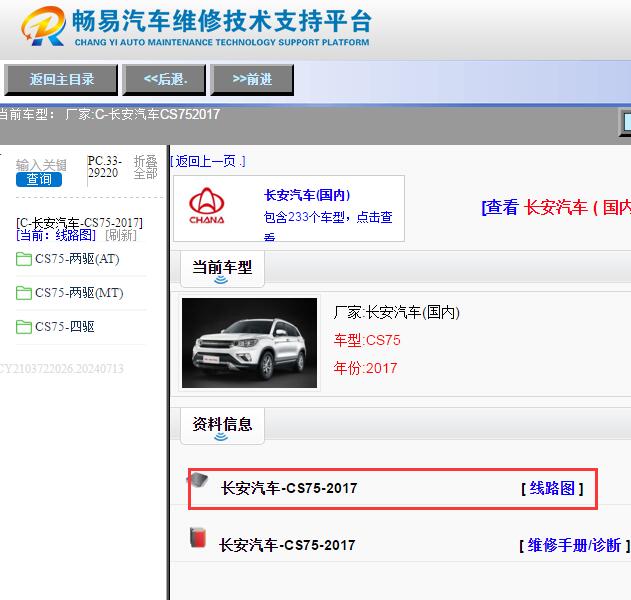
Task: Click 折叠全部 to collapse all
Action: tap(145, 167)
